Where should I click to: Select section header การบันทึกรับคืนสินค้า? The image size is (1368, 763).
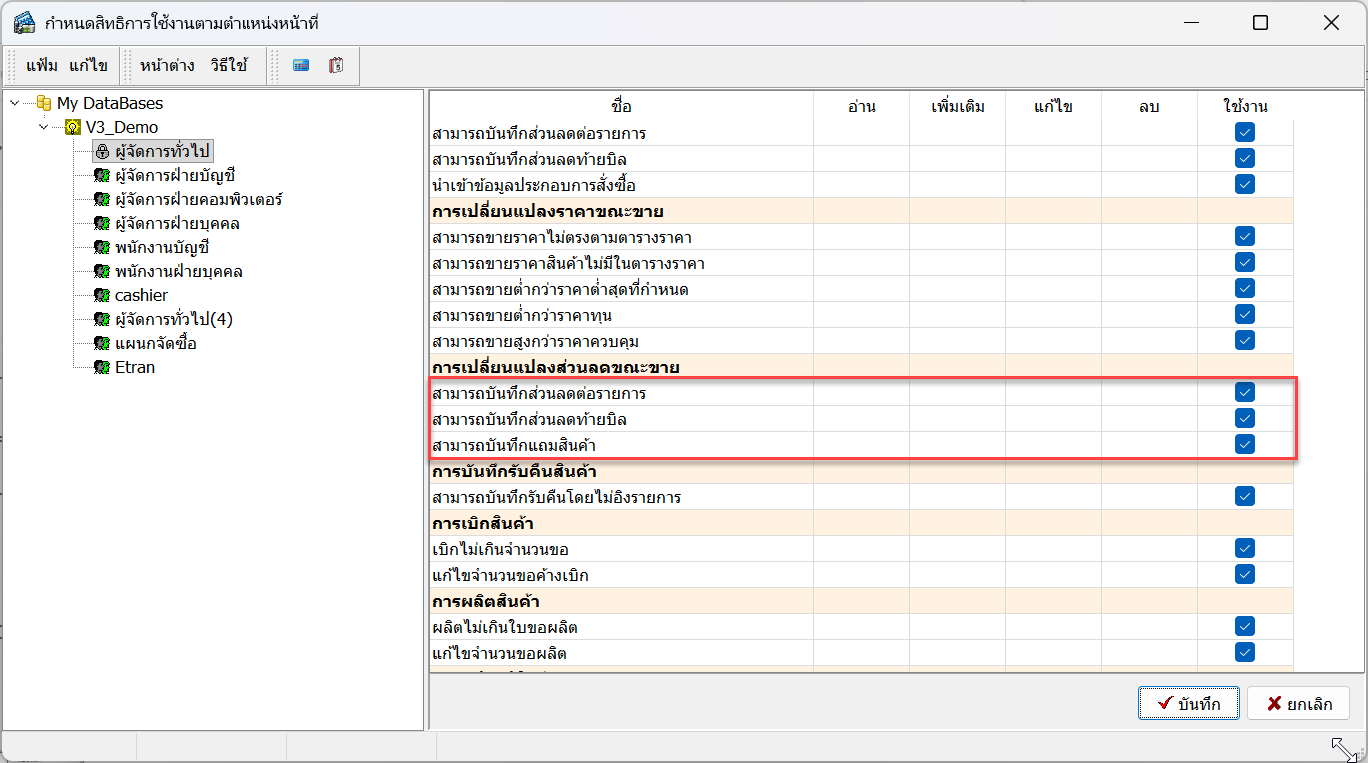point(514,471)
